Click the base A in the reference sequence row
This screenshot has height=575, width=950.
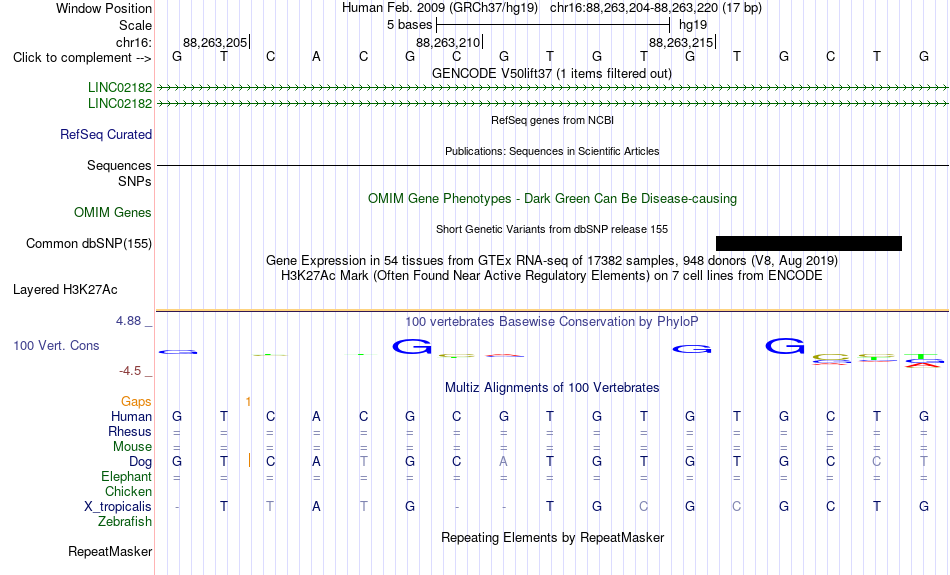pos(316,57)
